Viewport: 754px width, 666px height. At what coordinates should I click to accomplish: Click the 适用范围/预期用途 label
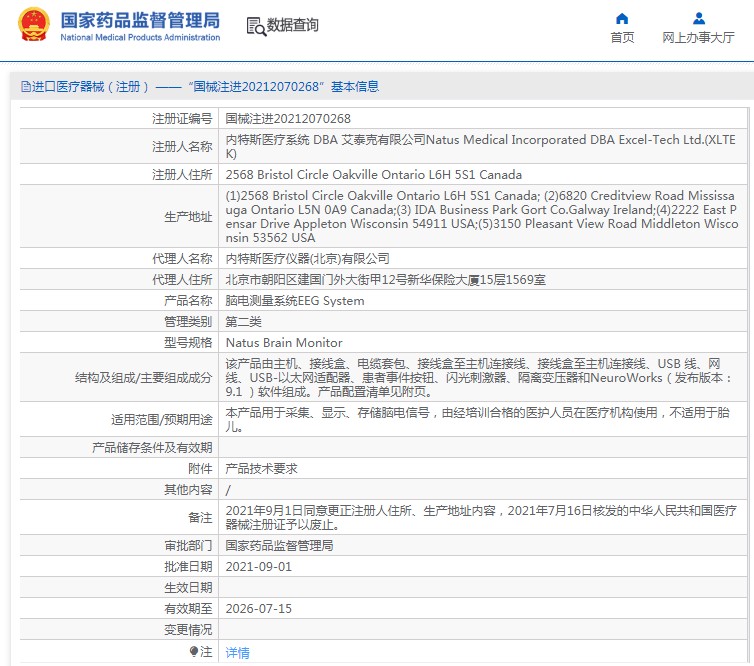(162, 420)
